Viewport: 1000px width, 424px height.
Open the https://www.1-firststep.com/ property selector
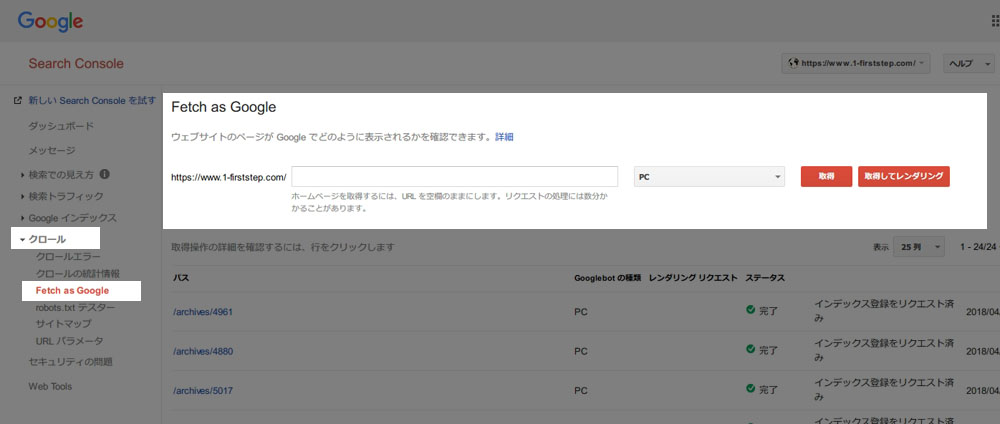pos(856,63)
